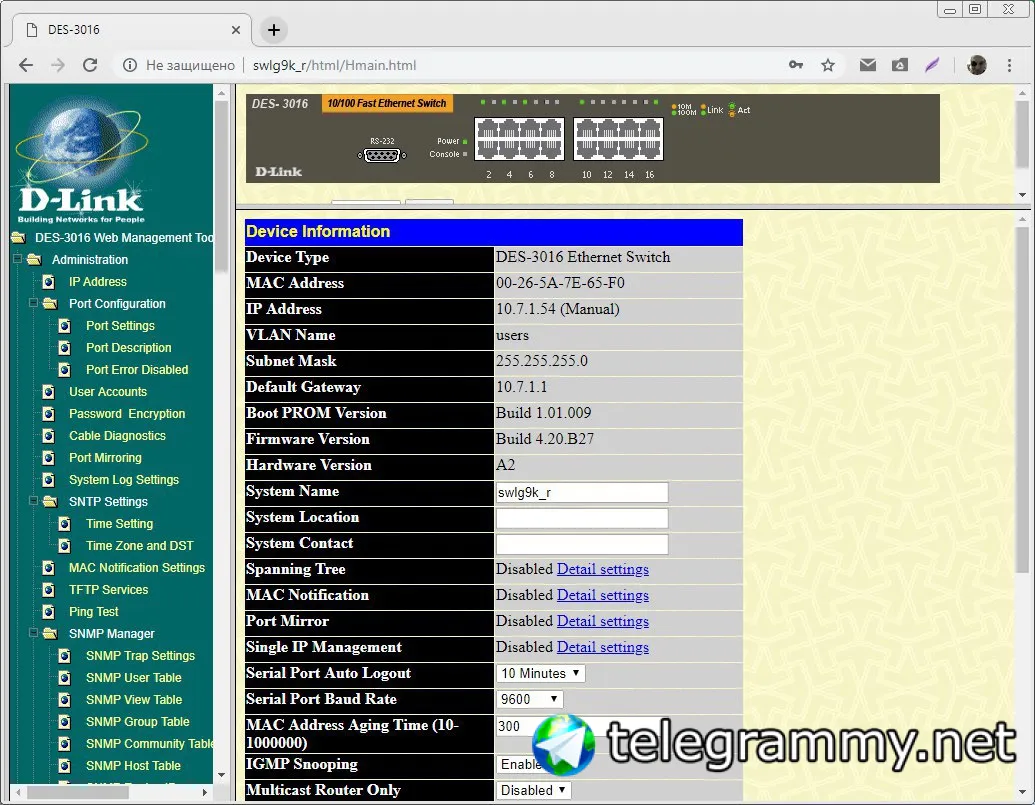Open Multicast Router Only dropdown
Screen dimensions: 1035x805
click(x=533, y=790)
